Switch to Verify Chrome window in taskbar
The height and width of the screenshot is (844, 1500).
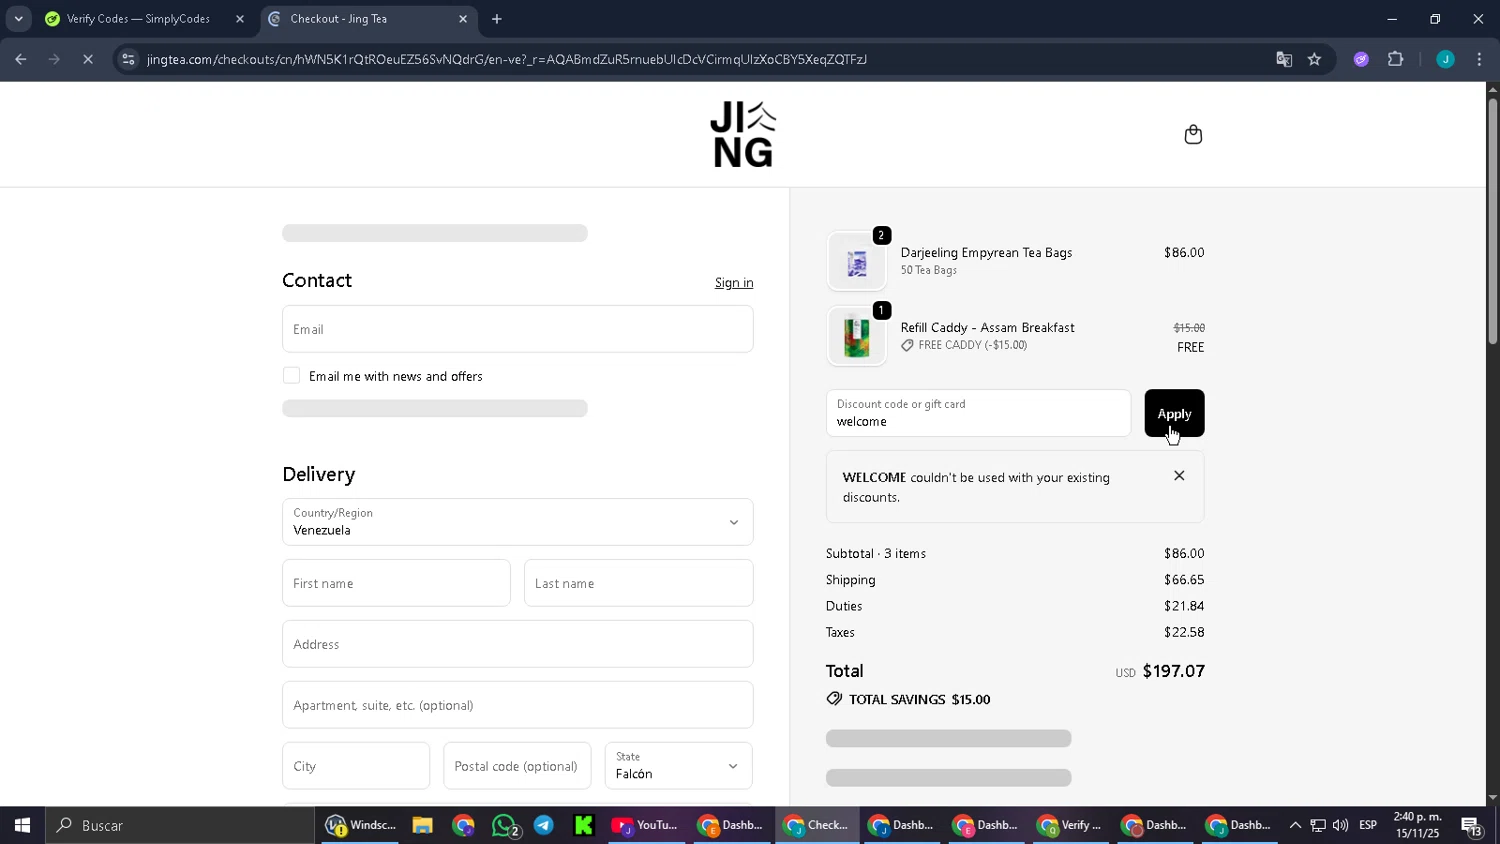coord(1068,825)
